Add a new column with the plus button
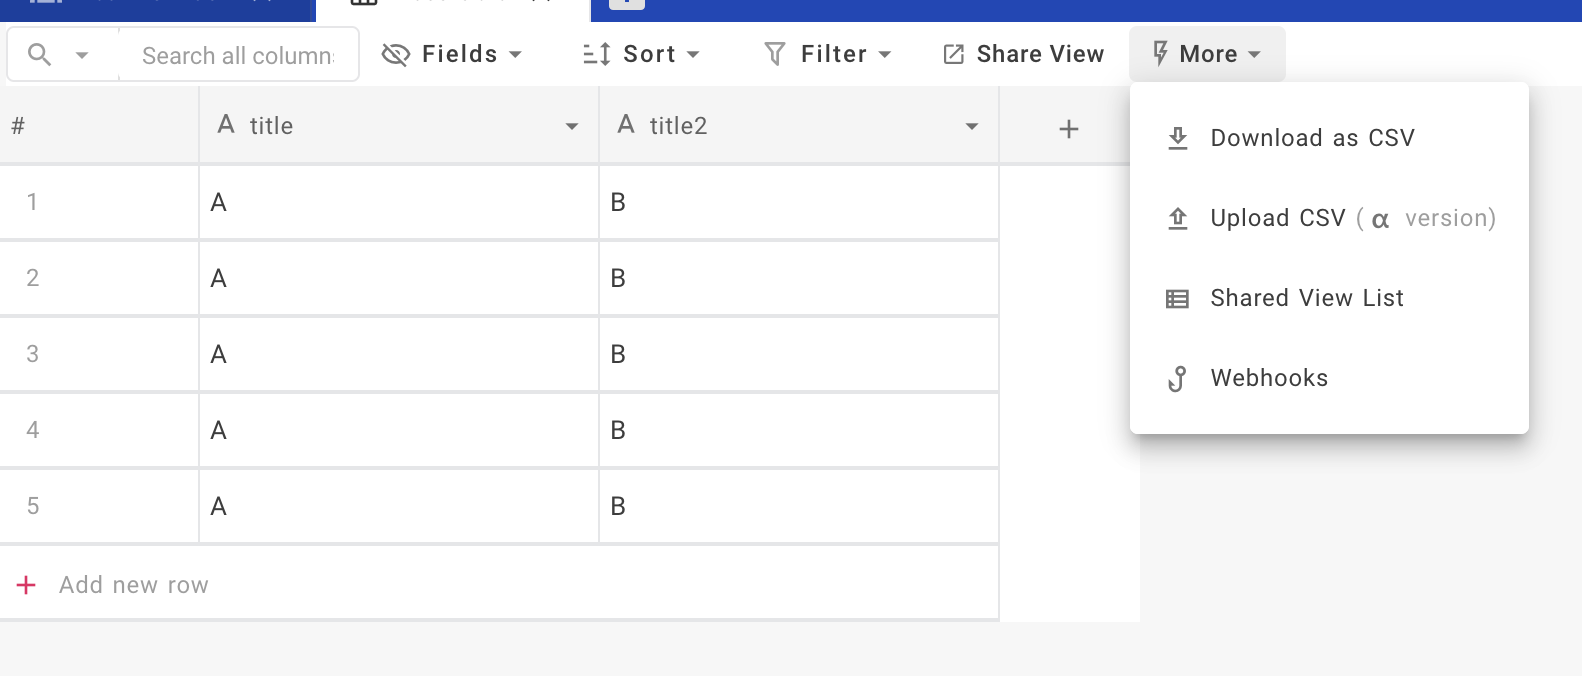1582x676 pixels. coord(1069,127)
